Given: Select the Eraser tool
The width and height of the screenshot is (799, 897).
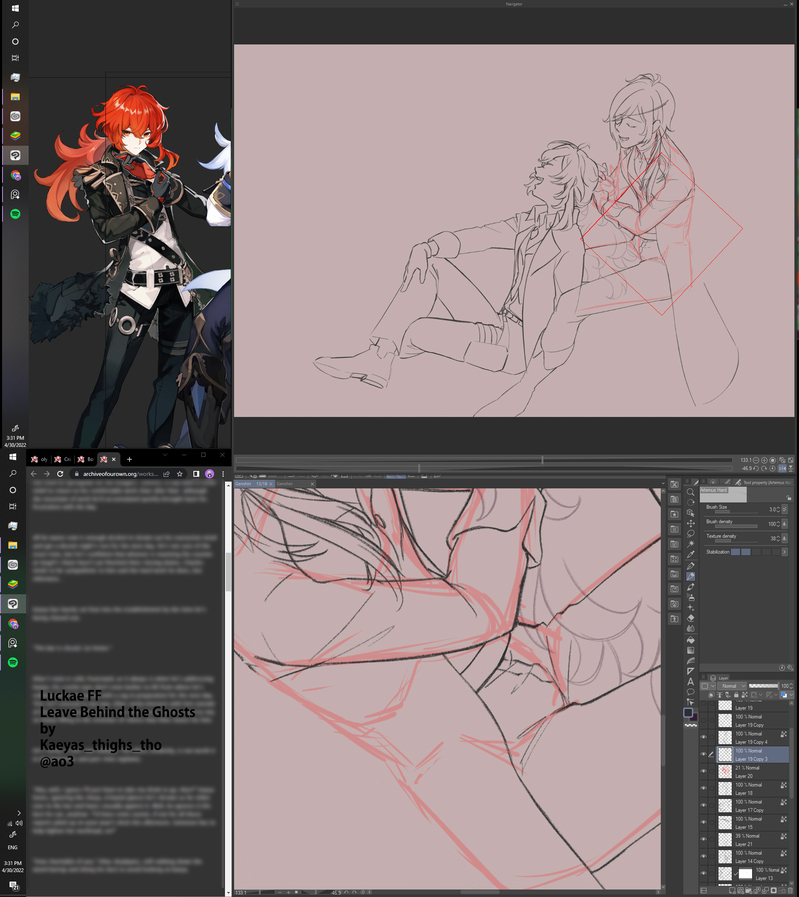Looking at the screenshot, I should [x=690, y=618].
